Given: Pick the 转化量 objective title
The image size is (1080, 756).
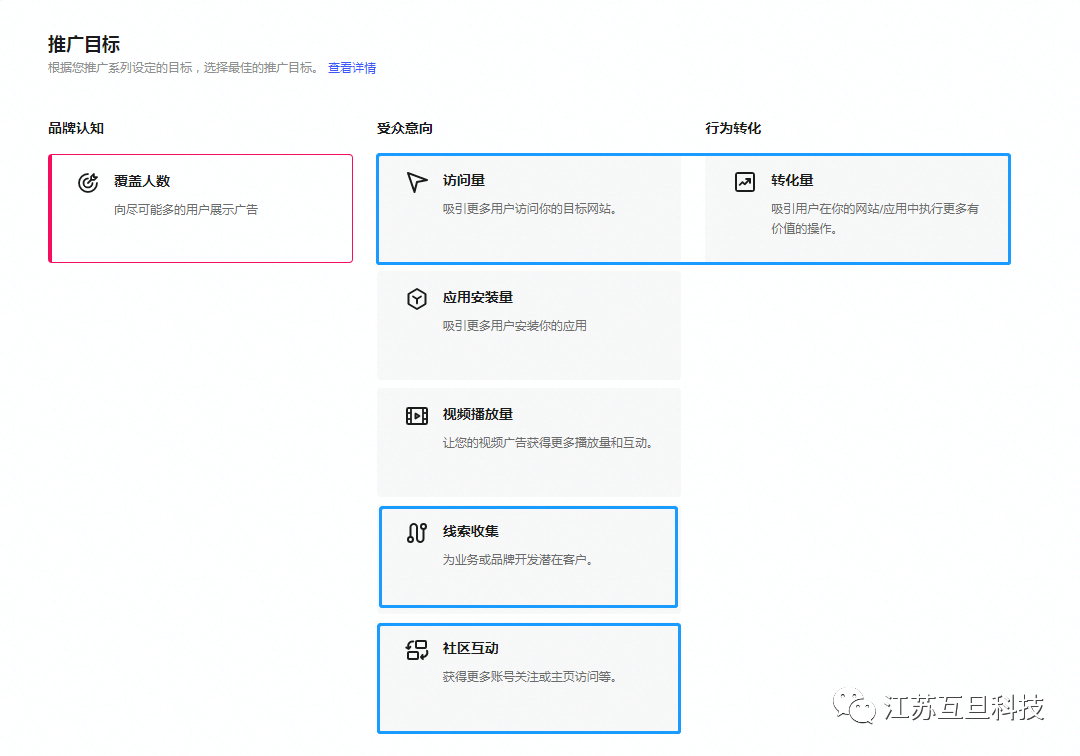Looking at the screenshot, I should tap(792, 181).
